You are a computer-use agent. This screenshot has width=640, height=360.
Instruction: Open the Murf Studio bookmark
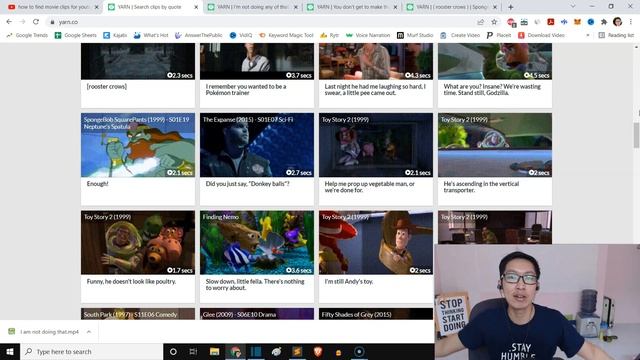coord(415,36)
